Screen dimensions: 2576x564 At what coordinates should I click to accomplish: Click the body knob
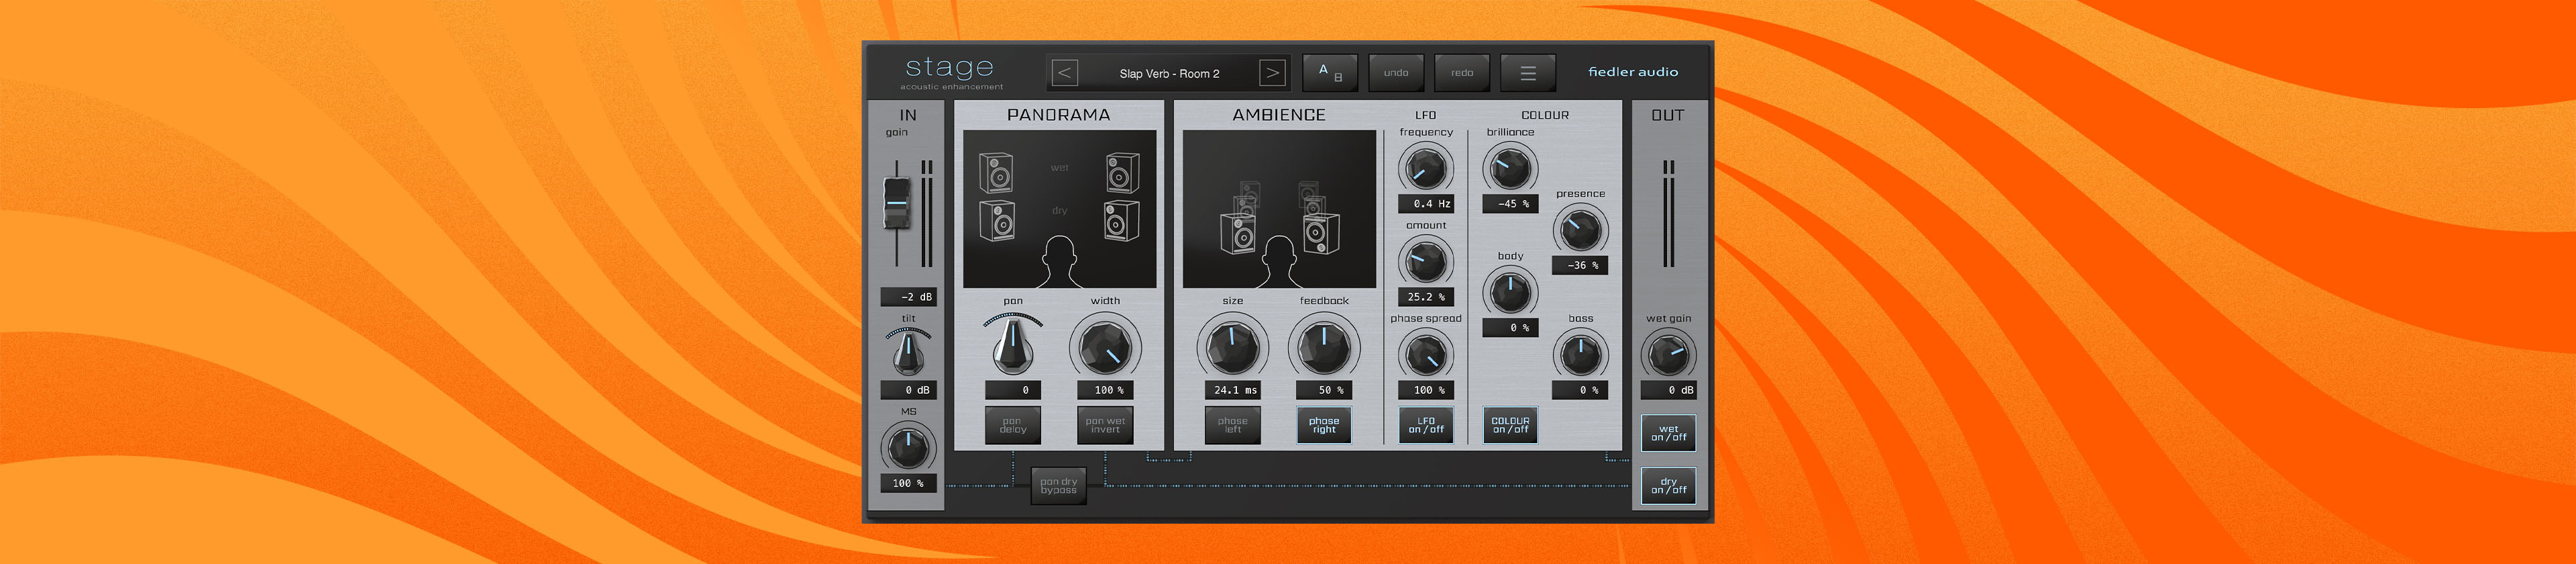[x=1510, y=292]
